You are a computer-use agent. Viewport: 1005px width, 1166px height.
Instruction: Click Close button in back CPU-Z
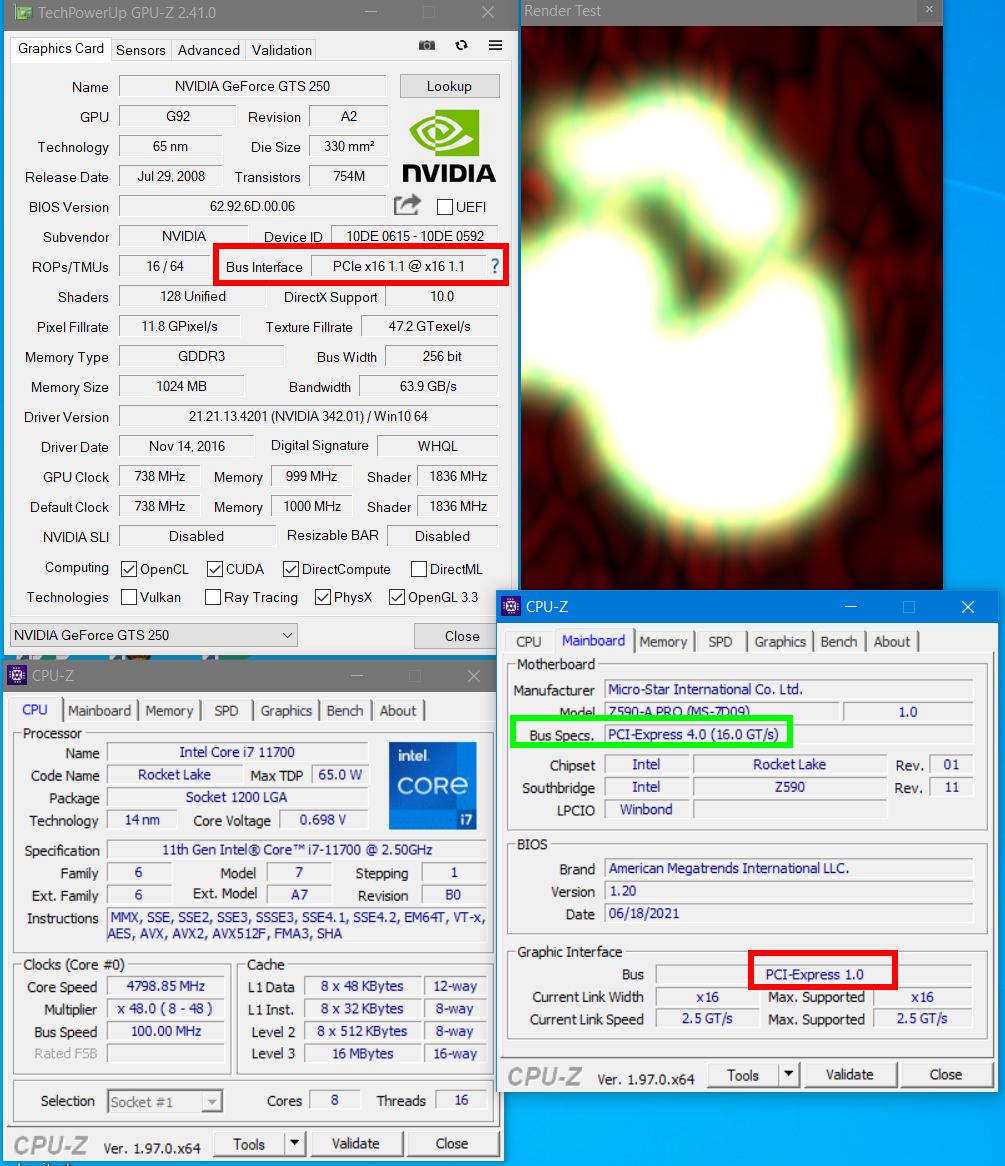452,1143
